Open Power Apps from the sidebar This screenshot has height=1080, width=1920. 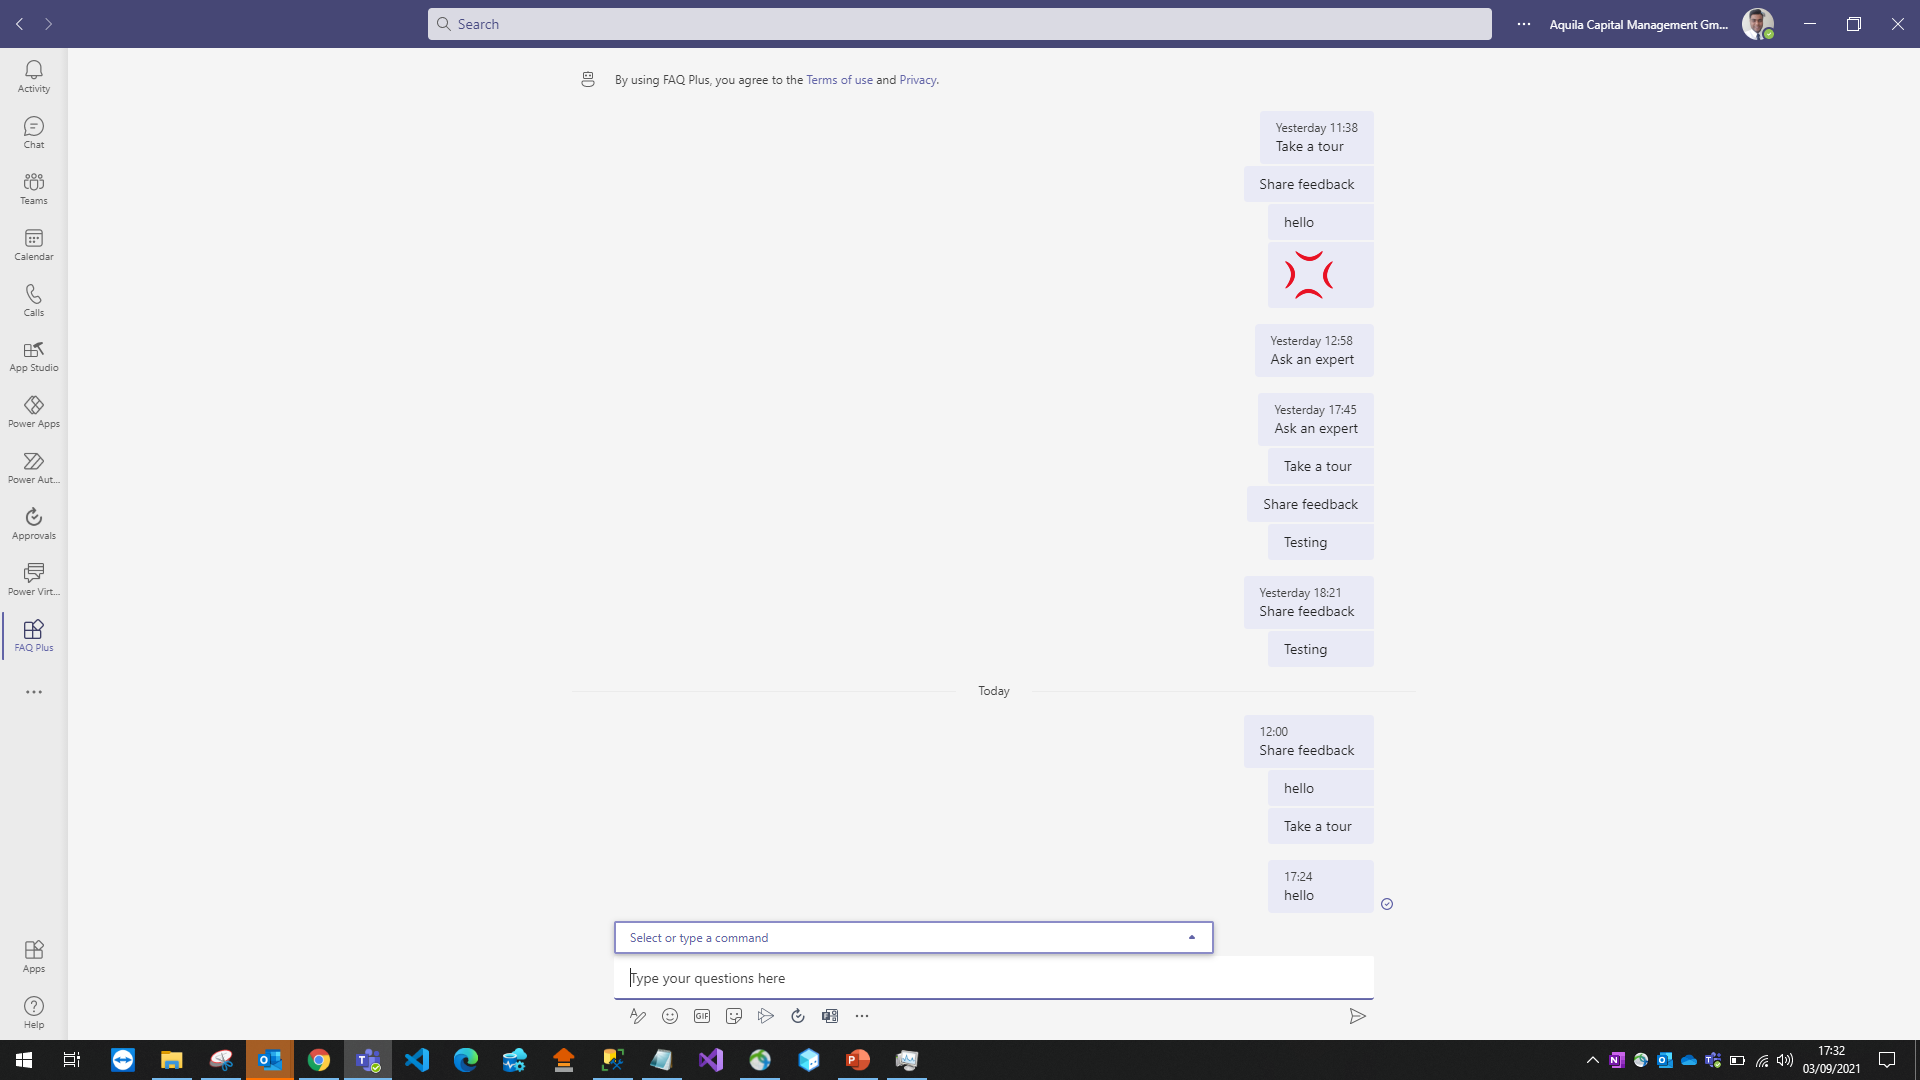coord(33,411)
